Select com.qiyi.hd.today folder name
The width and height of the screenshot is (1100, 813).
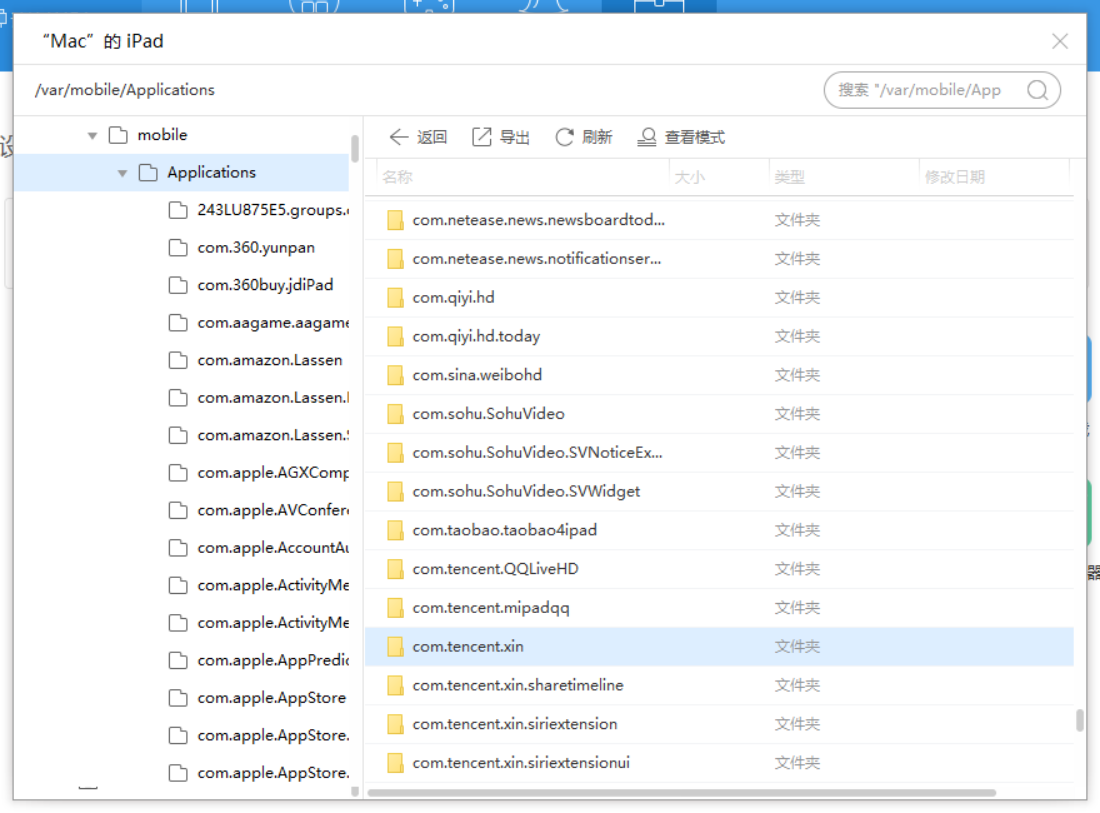pyautogui.click(x=476, y=337)
